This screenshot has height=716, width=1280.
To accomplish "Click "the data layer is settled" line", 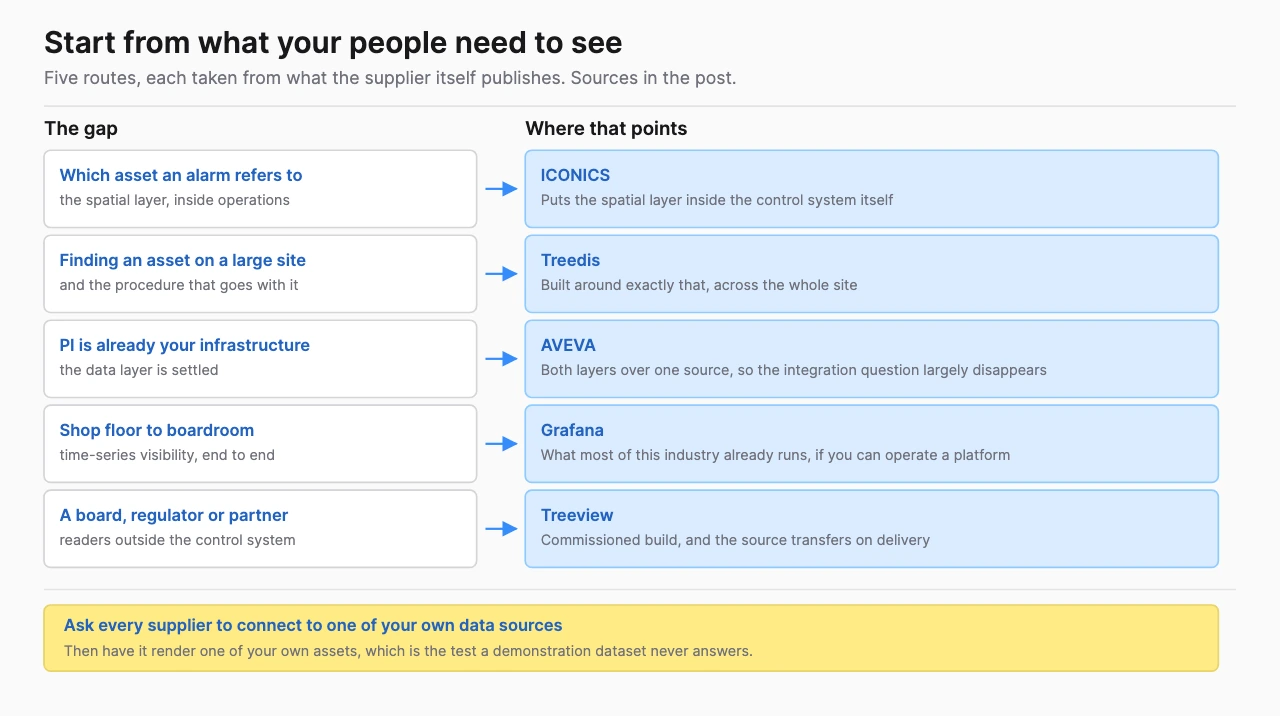I will 139,370.
